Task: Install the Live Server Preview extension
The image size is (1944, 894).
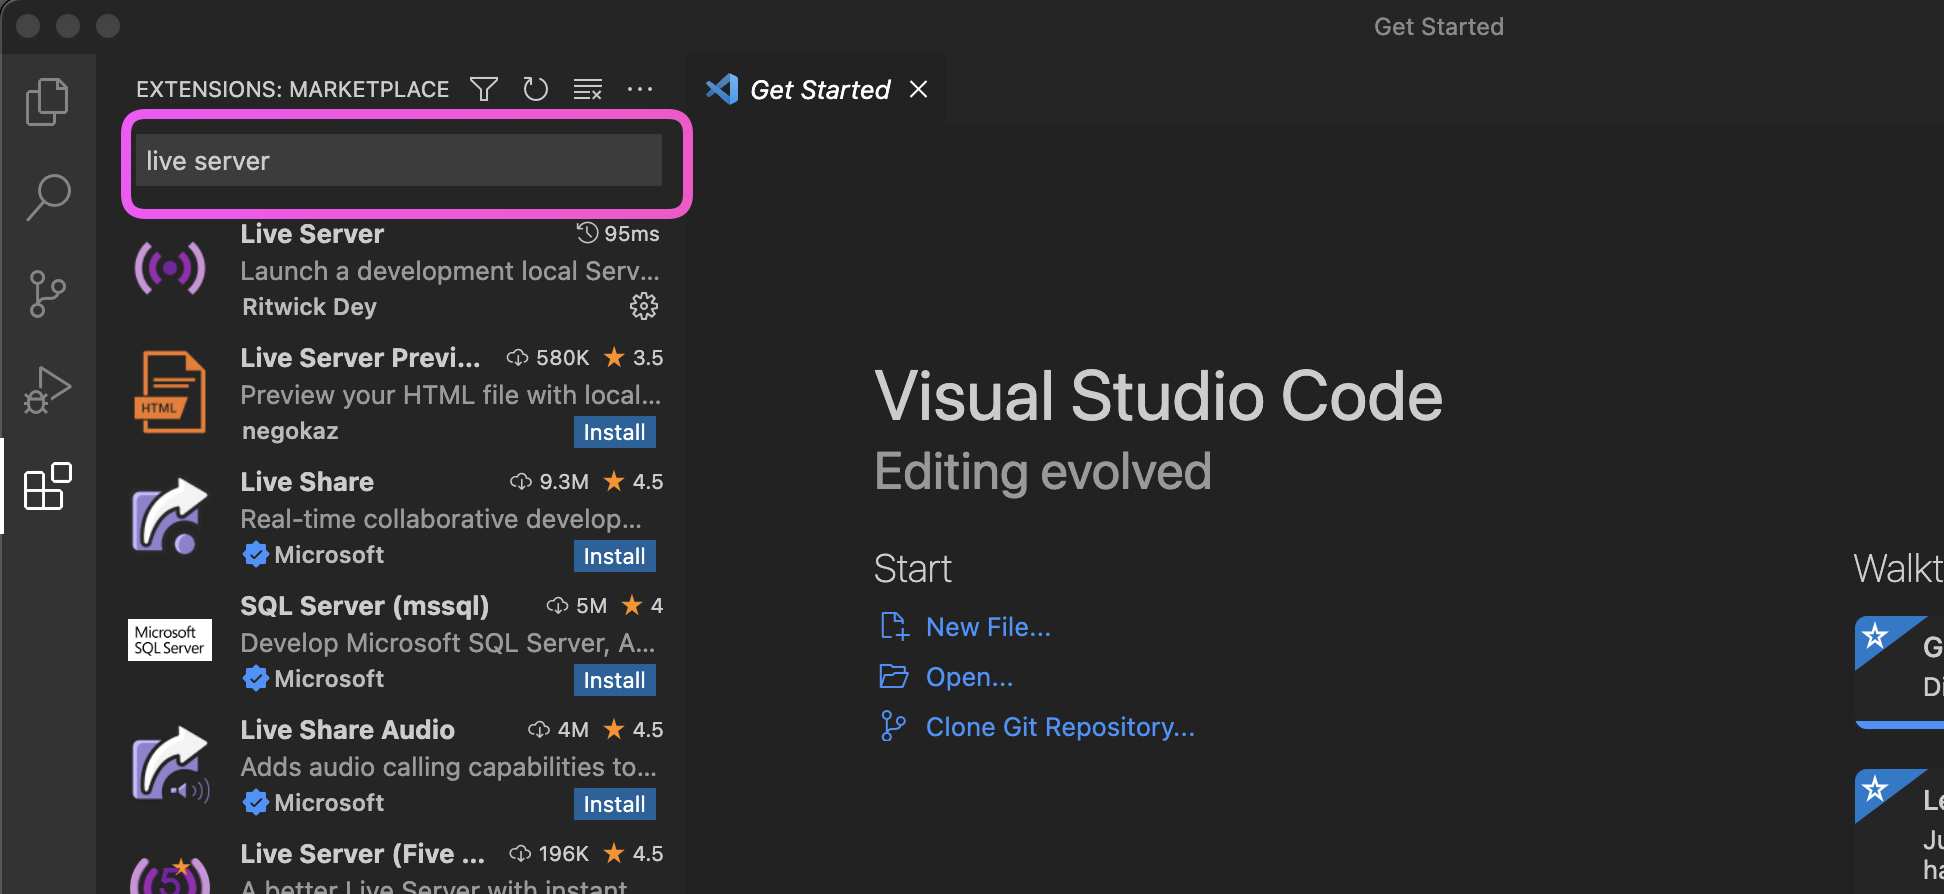Action: point(614,432)
